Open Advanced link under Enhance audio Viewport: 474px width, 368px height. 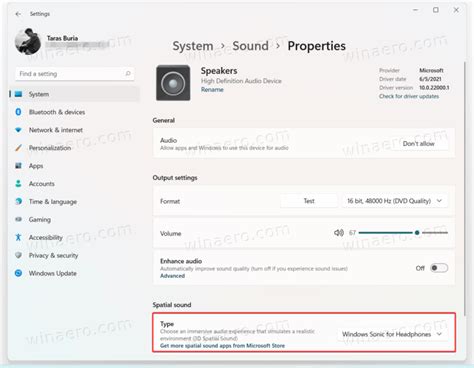coord(172,276)
